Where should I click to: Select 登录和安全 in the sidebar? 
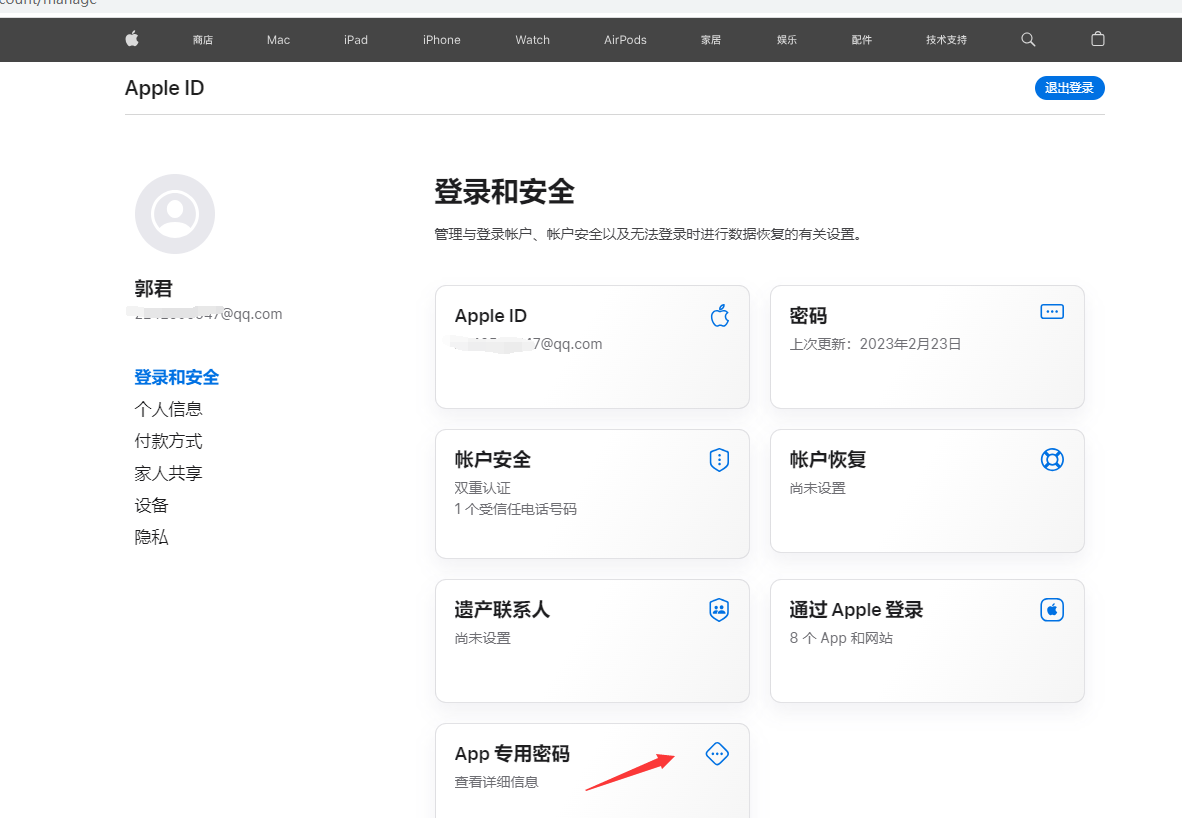(x=176, y=377)
